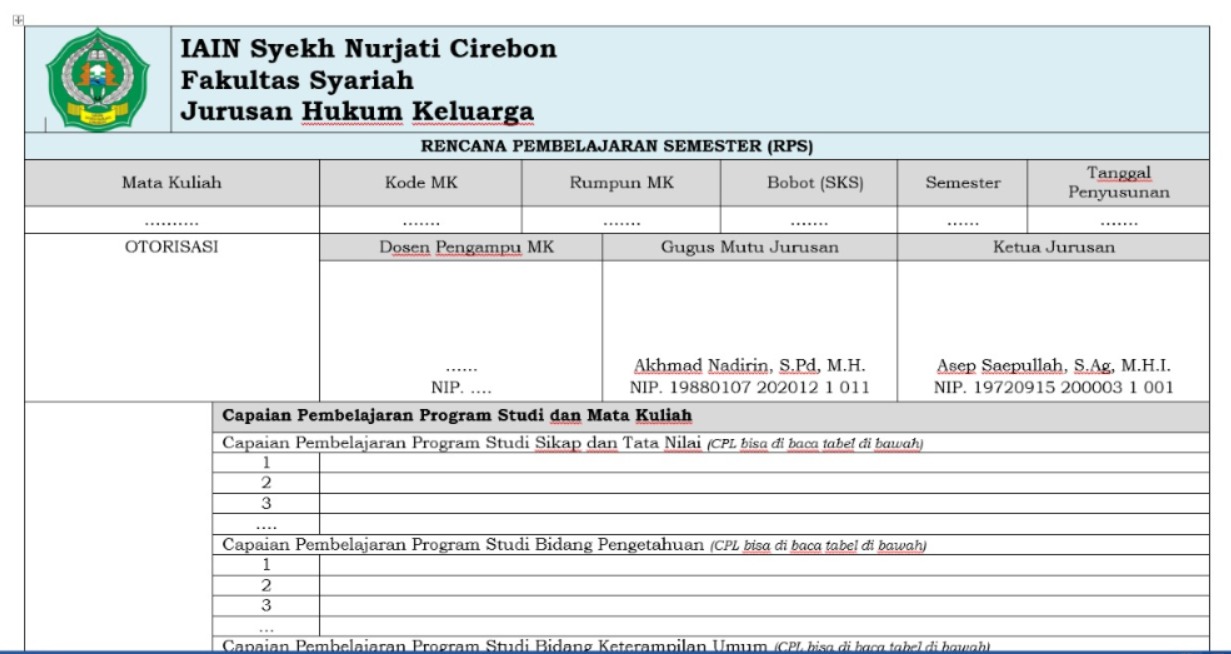Click the name 'Akhmad Nadirin, S.Pd, M.H.'
Viewport: 1231px width, 654px height.
point(749,366)
